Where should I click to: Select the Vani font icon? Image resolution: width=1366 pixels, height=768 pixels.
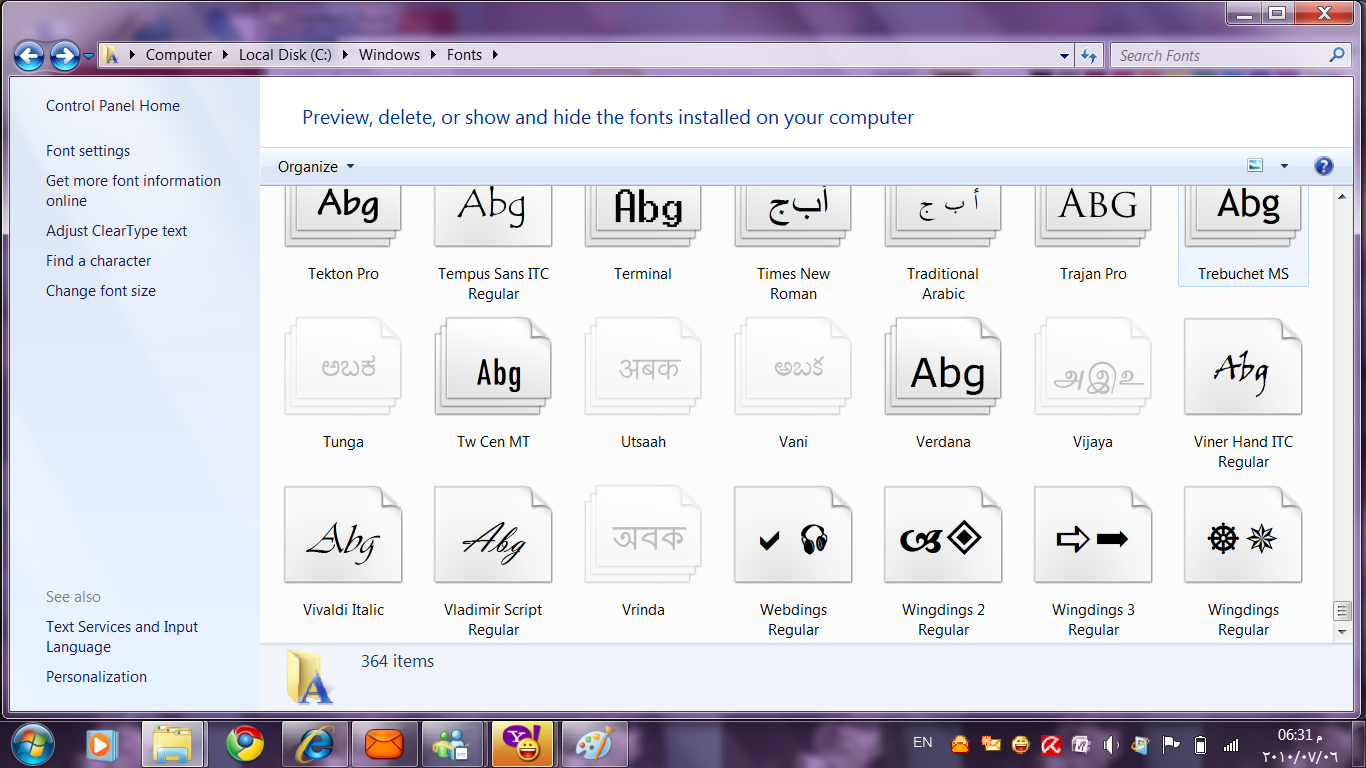click(793, 367)
